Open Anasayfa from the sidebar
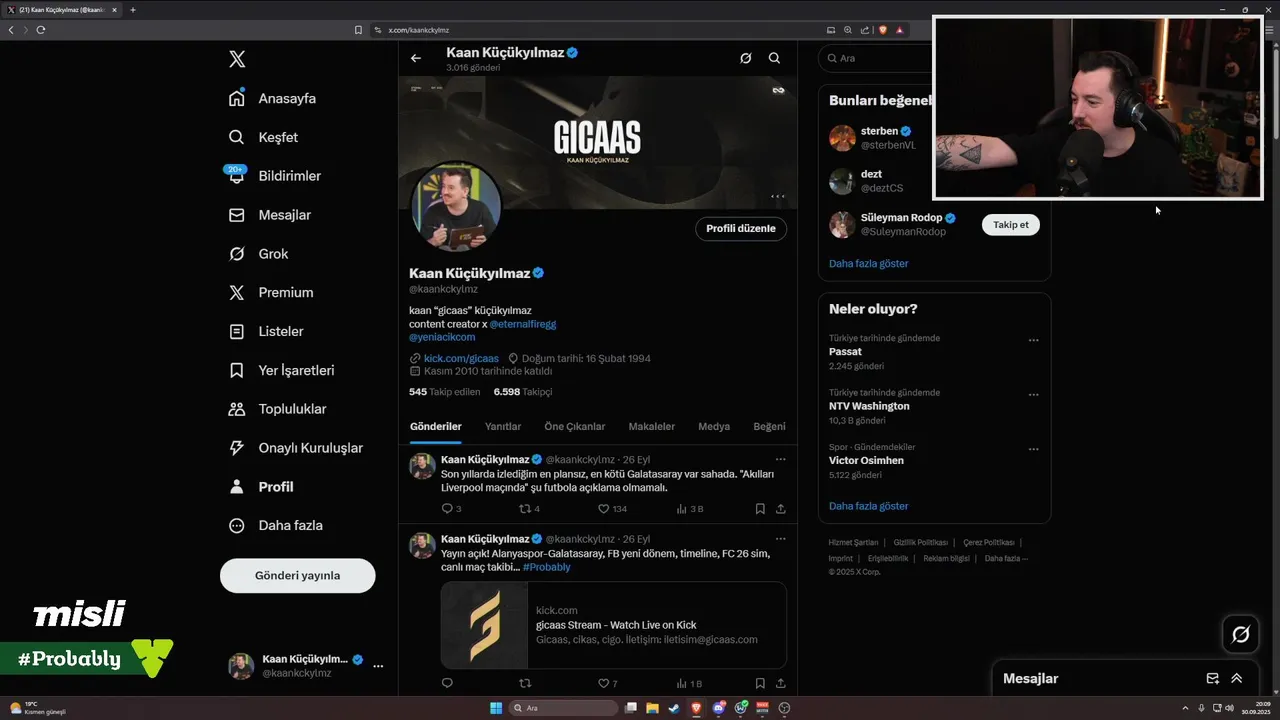 point(272,98)
